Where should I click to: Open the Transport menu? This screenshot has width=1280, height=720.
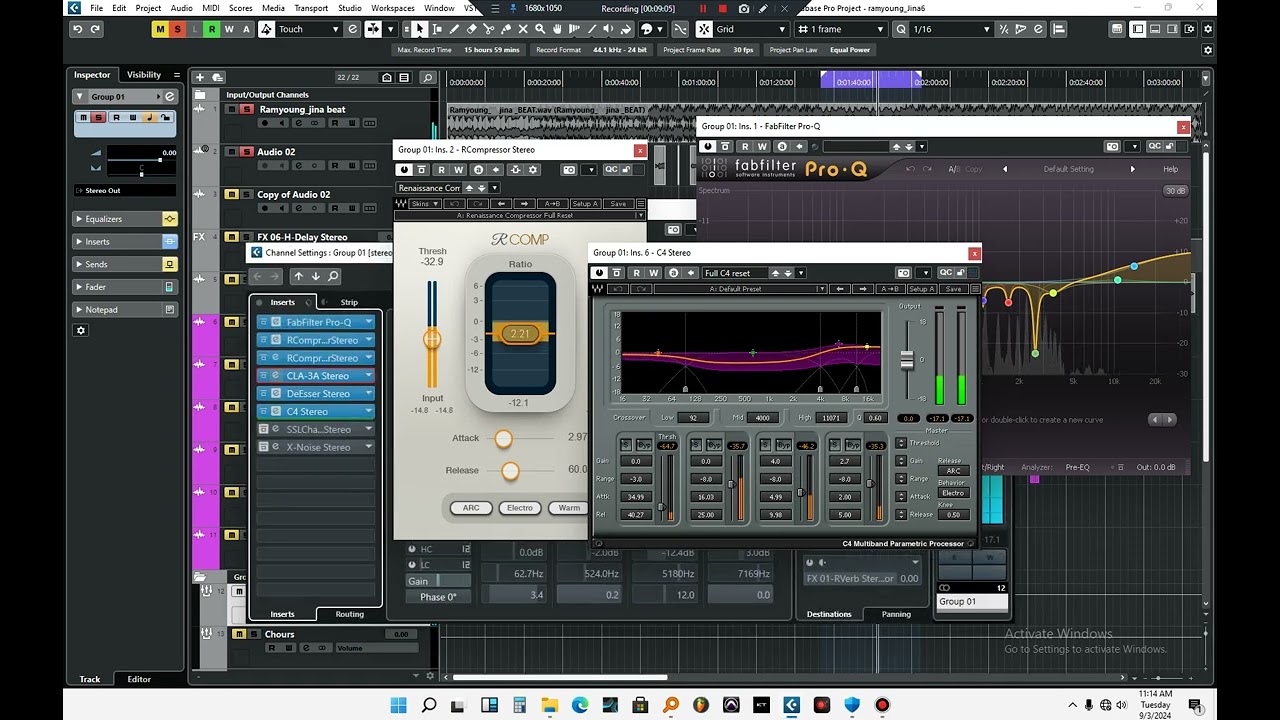coord(311,8)
